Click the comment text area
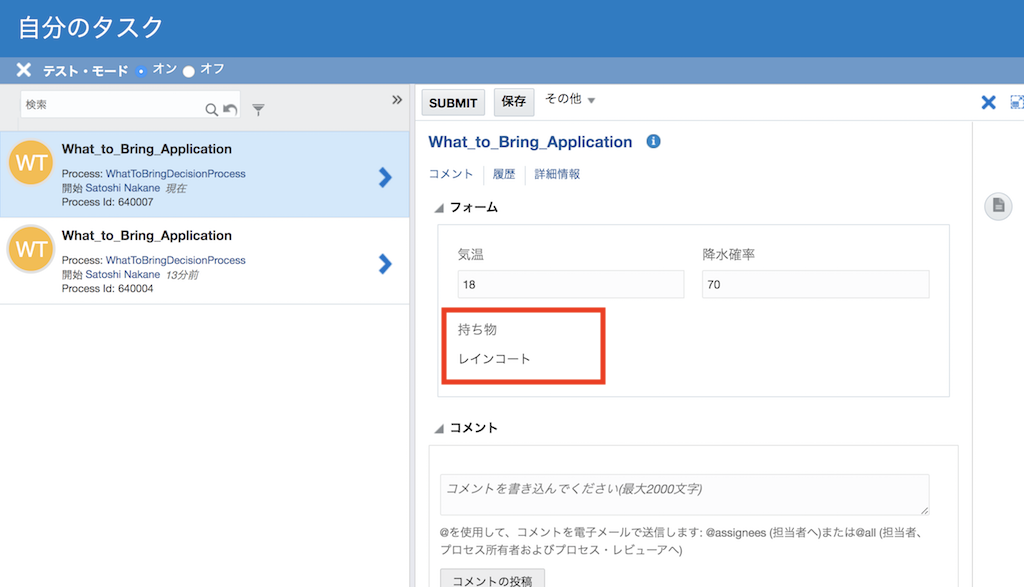Screen dimensions: 1024x587 pyautogui.click(x=684, y=494)
